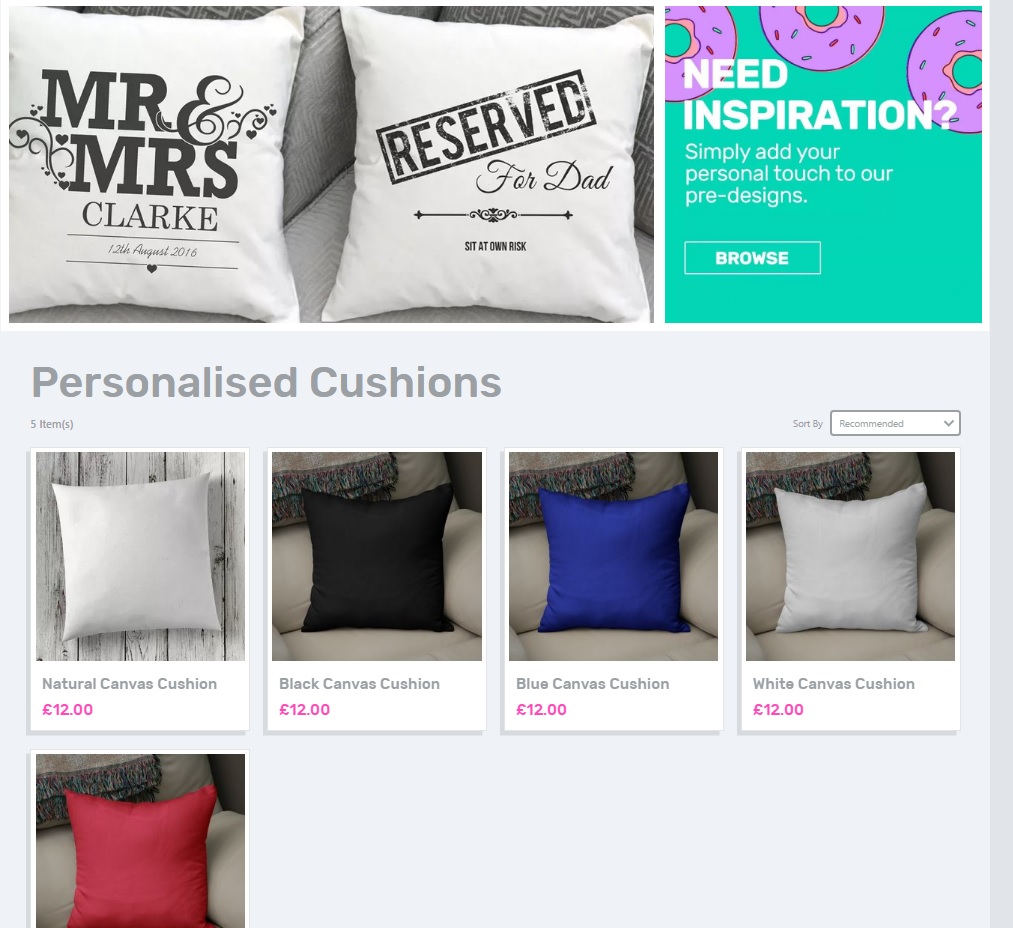Click the Black Canvas Cushion title link
Viewport: 1013px width, 928px height.
tap(359, 684)
